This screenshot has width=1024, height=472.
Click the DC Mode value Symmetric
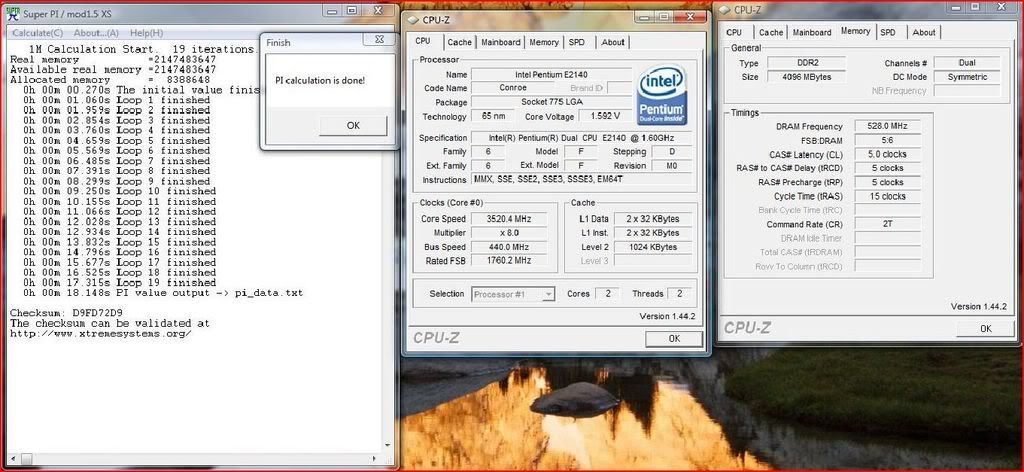967,76
